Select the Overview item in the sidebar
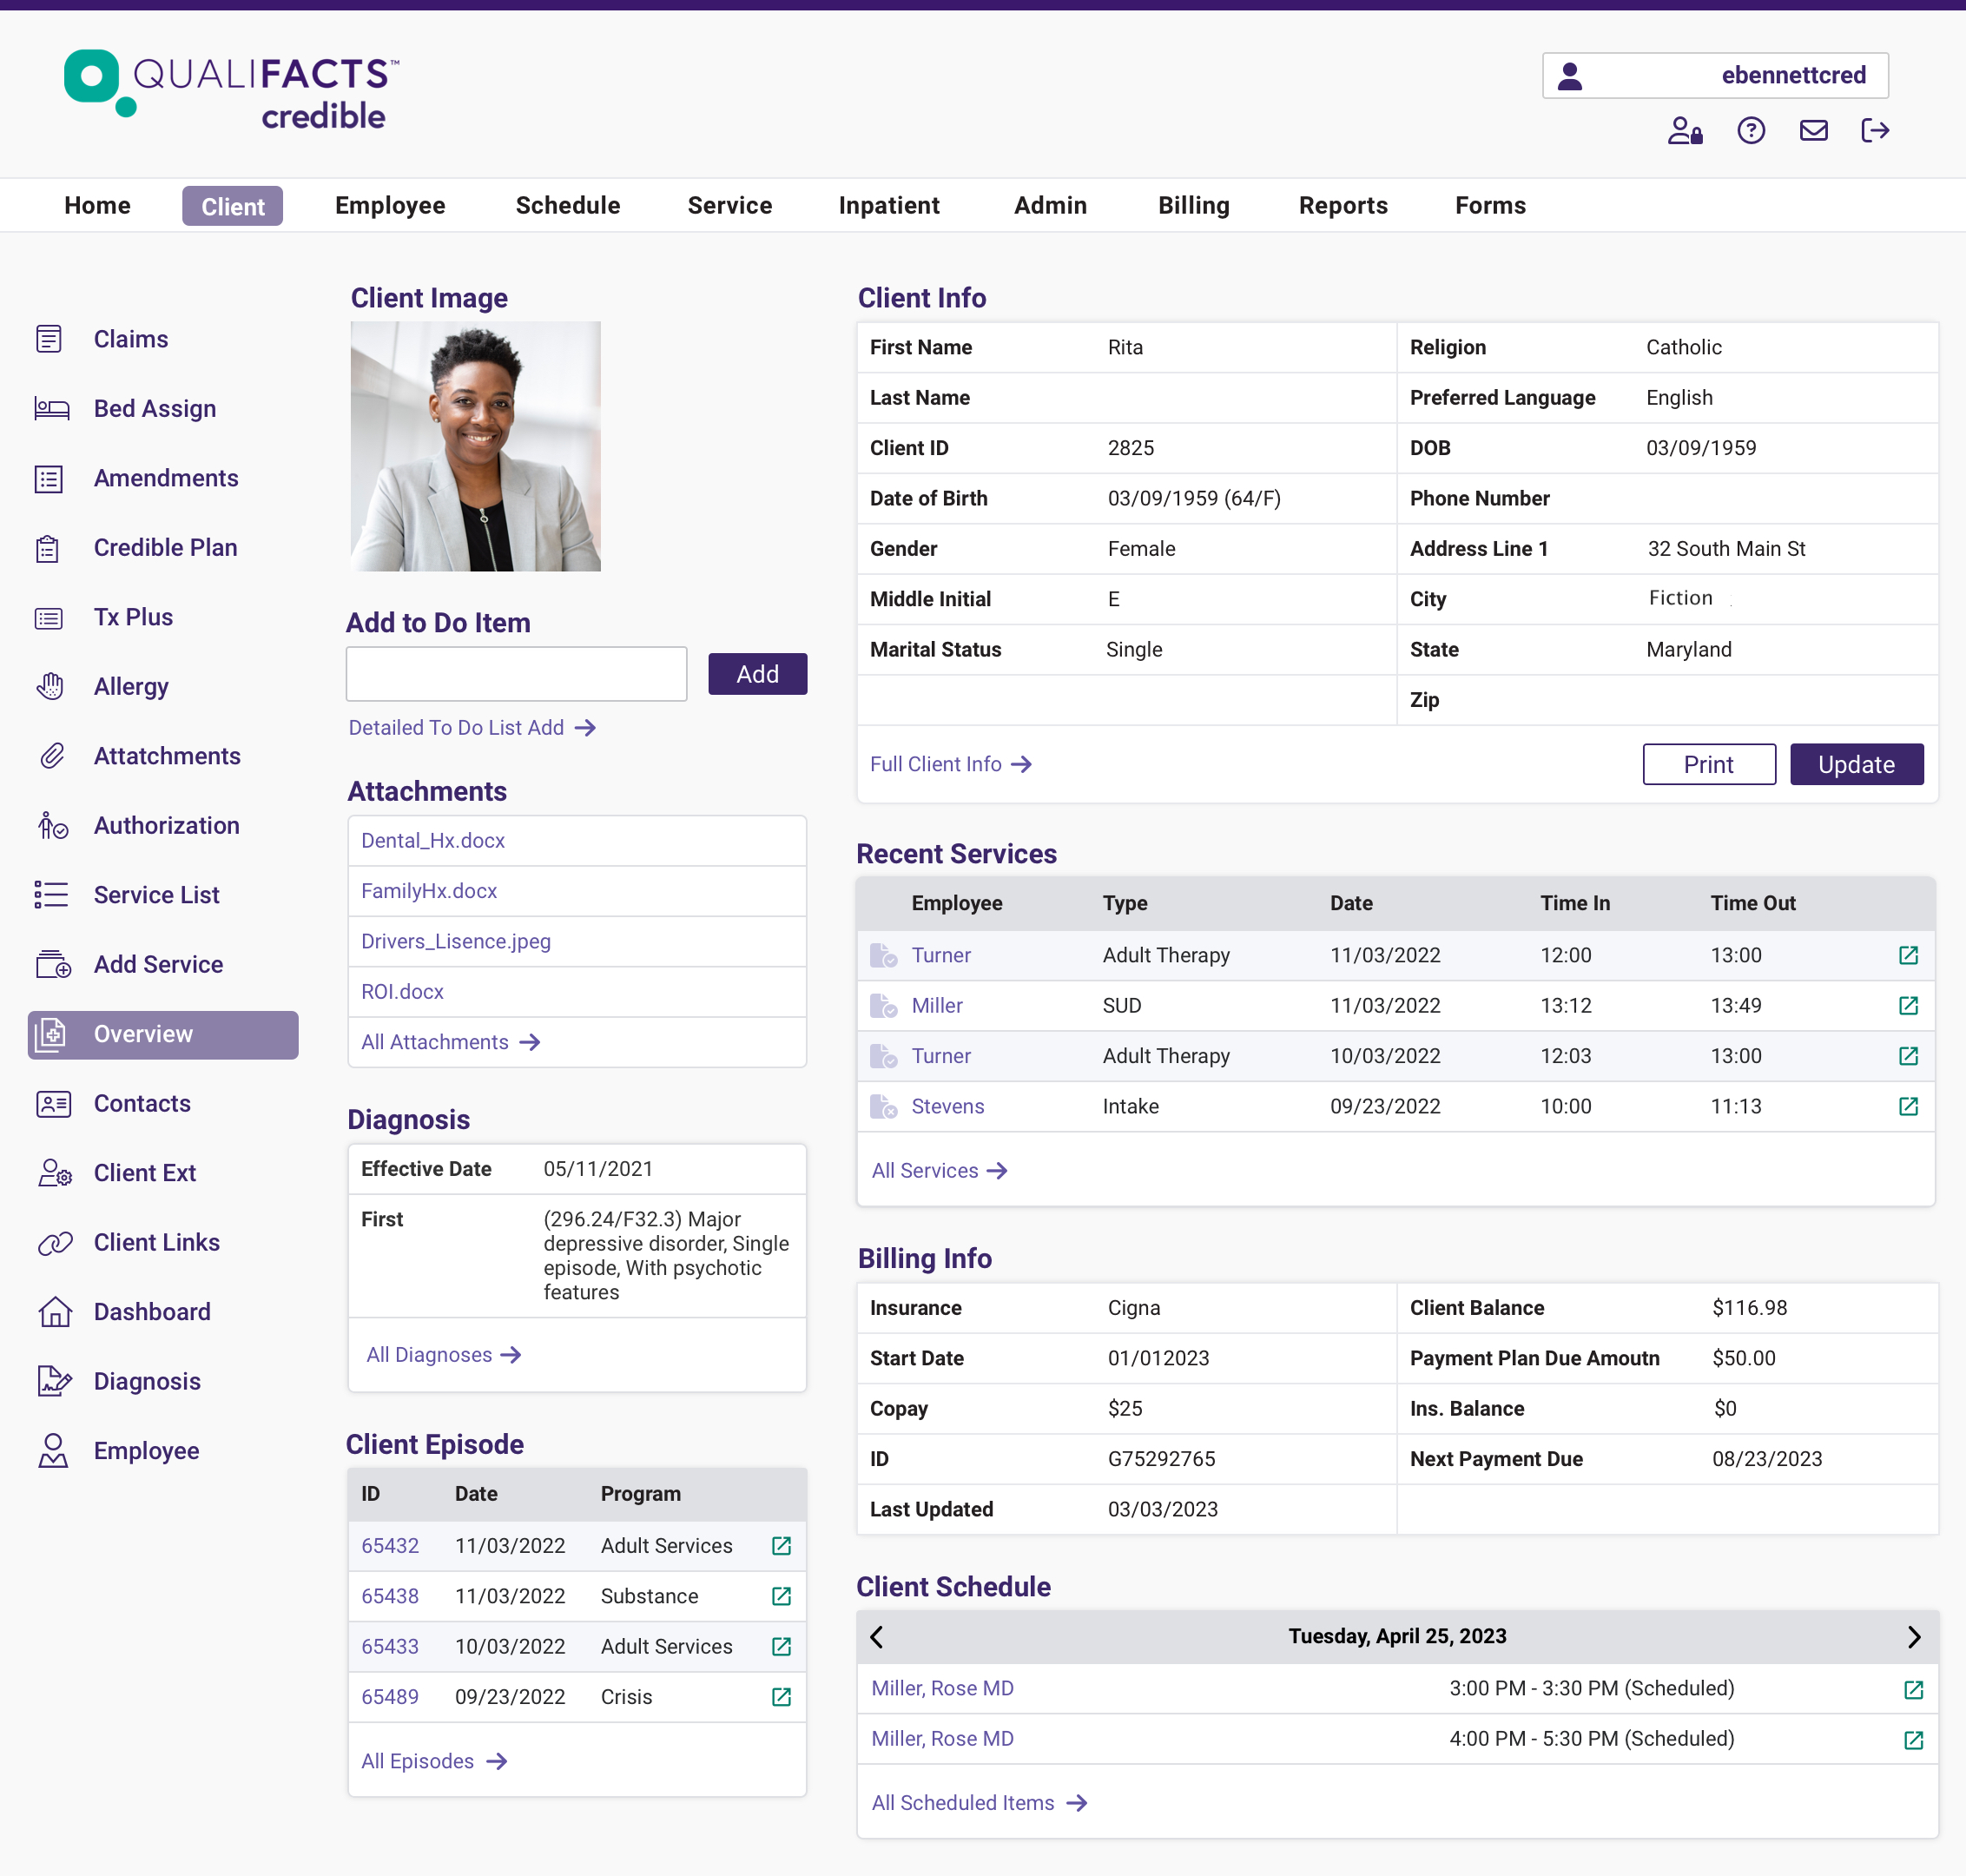This screenshot has height=1876, width=1966. pyautogui.click(x=143, y=1034)
